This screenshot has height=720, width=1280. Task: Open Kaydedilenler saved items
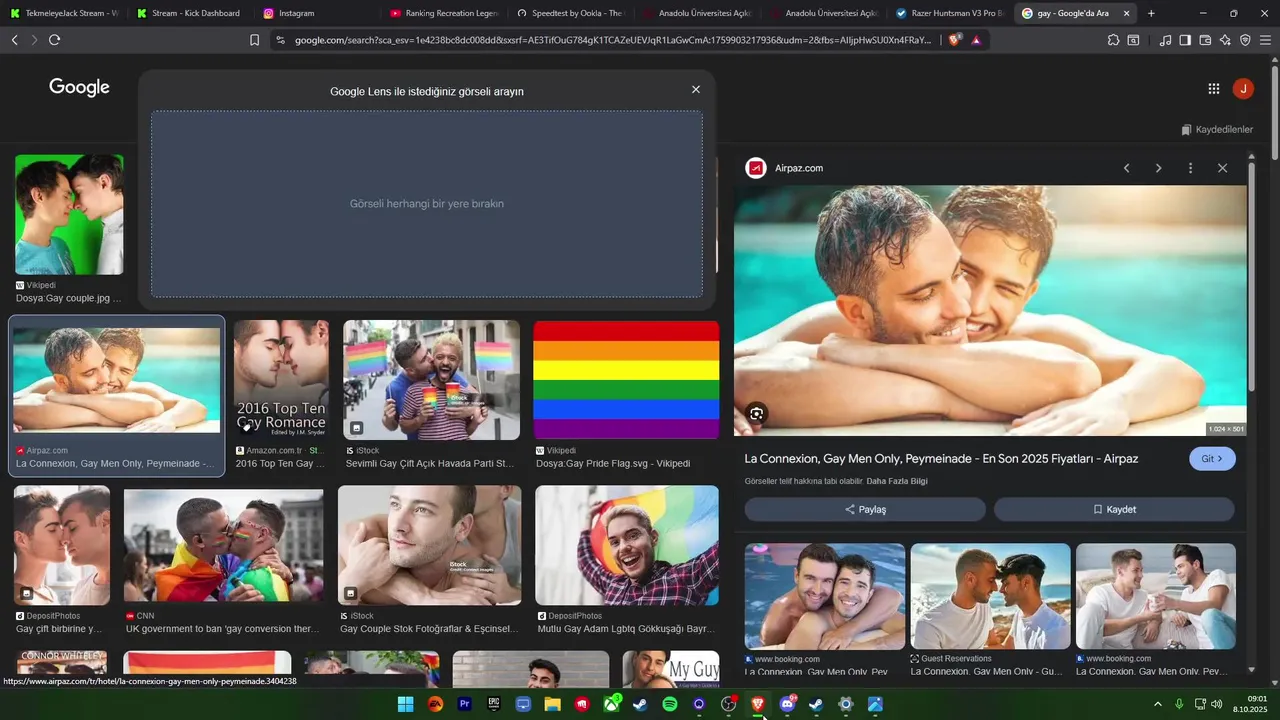coord(1217,130)
